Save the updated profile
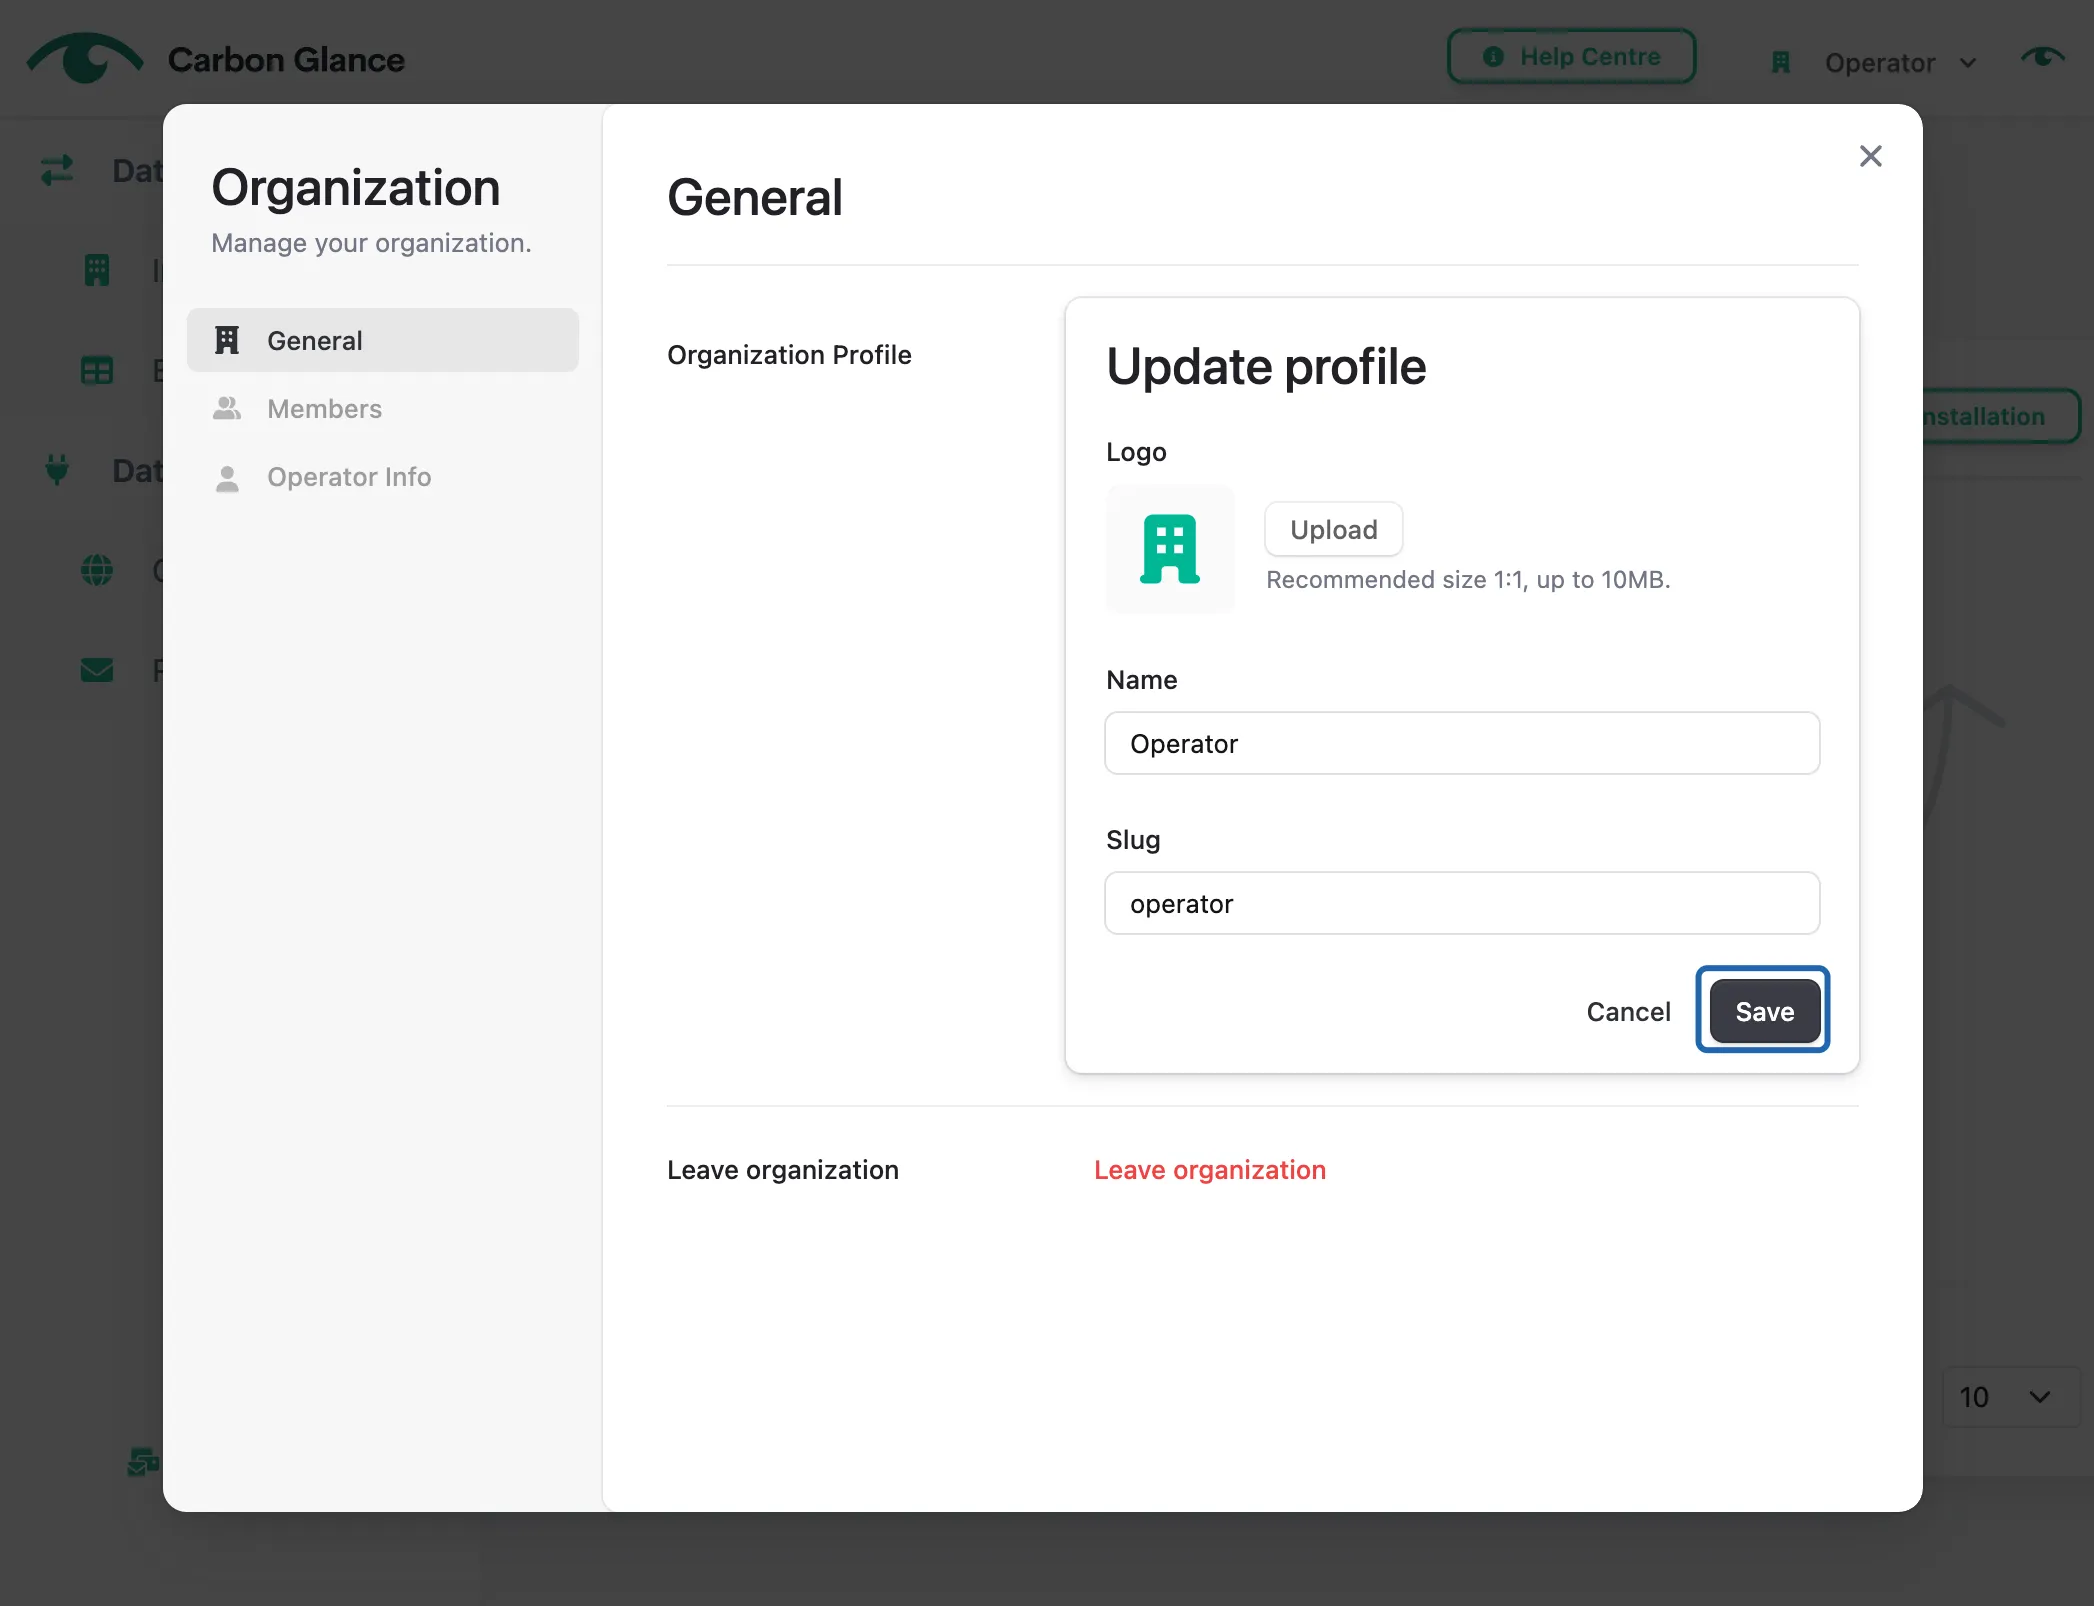This screenshot has width=2094, height=1606. pyautogui.click(x=1764, y=1012)
